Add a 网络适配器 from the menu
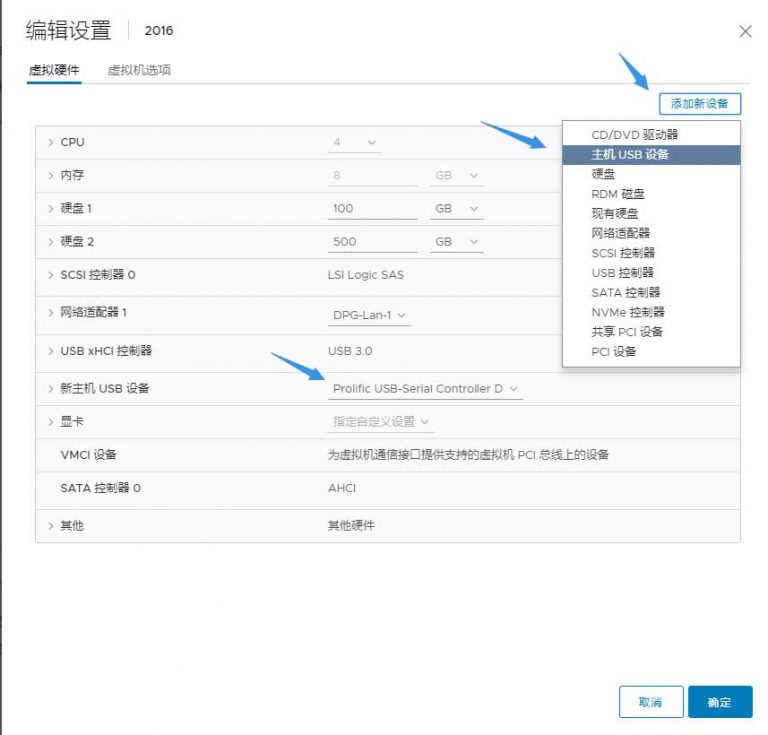 pos(620,233)
